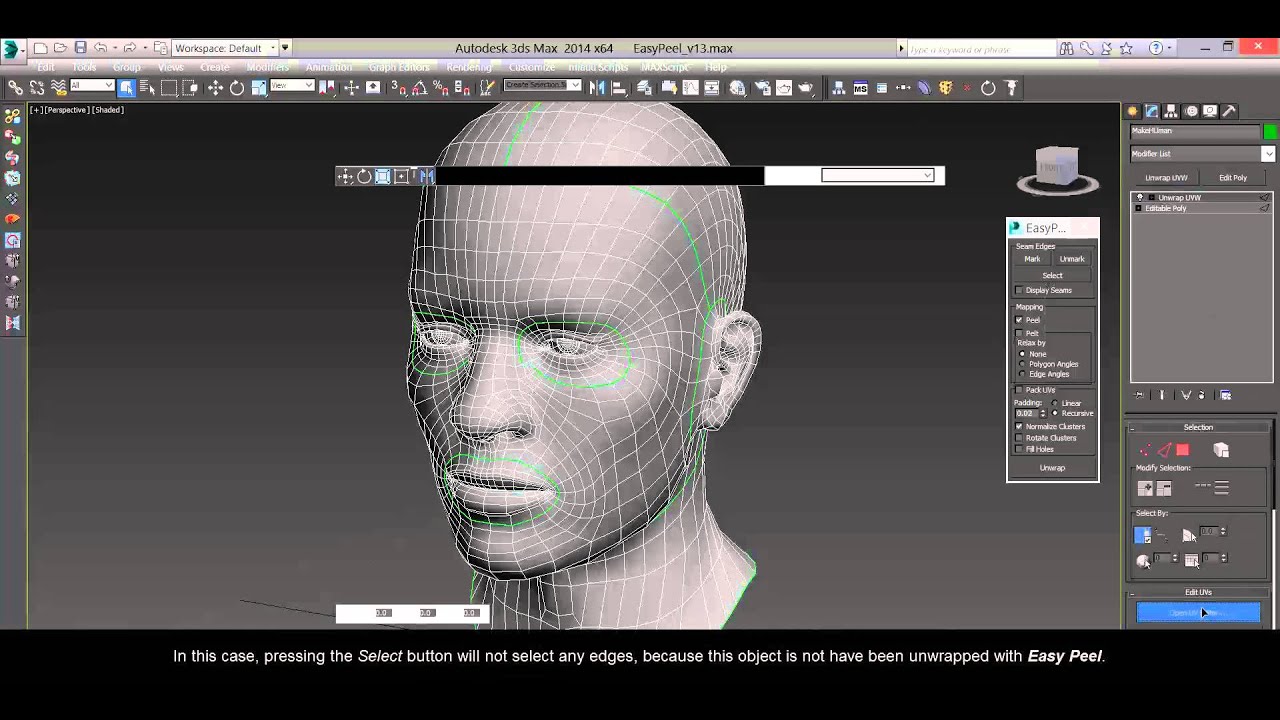Open the Customize menu
Image resolution: width=1280 pixels, height=720 pixels.
point(532,67)
